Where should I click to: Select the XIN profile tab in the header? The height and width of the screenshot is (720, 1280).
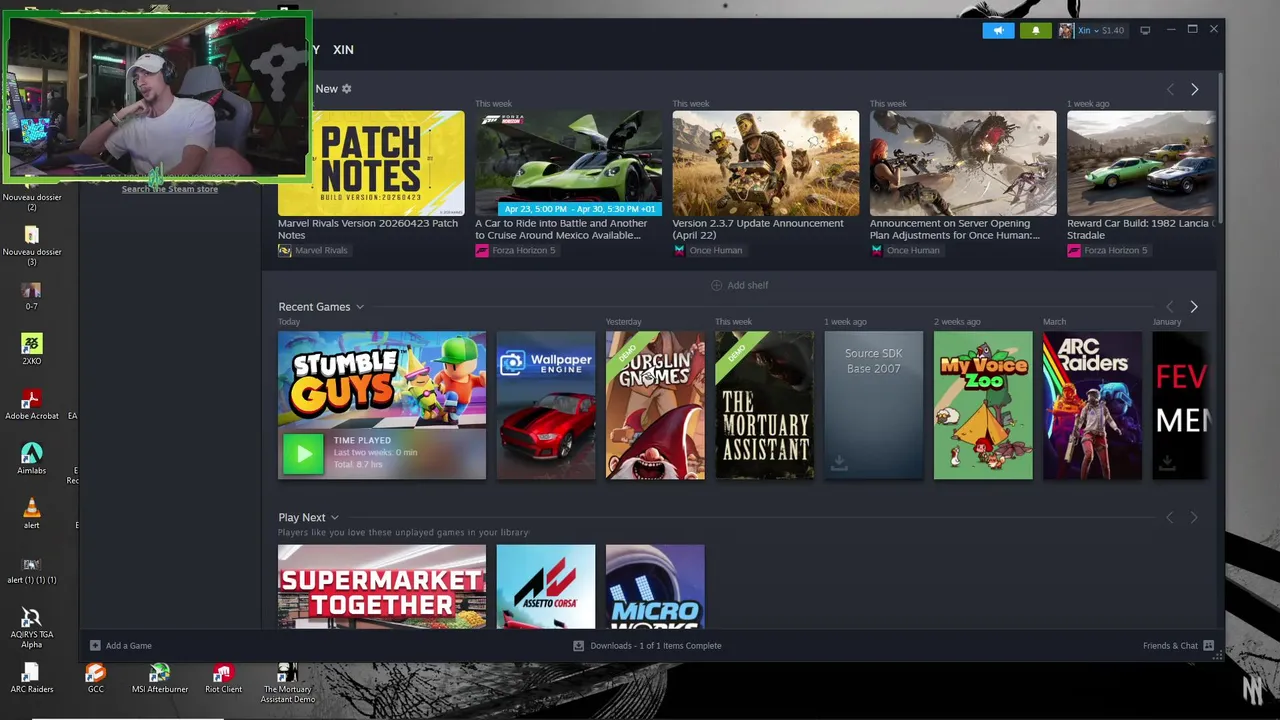(343, 49)
